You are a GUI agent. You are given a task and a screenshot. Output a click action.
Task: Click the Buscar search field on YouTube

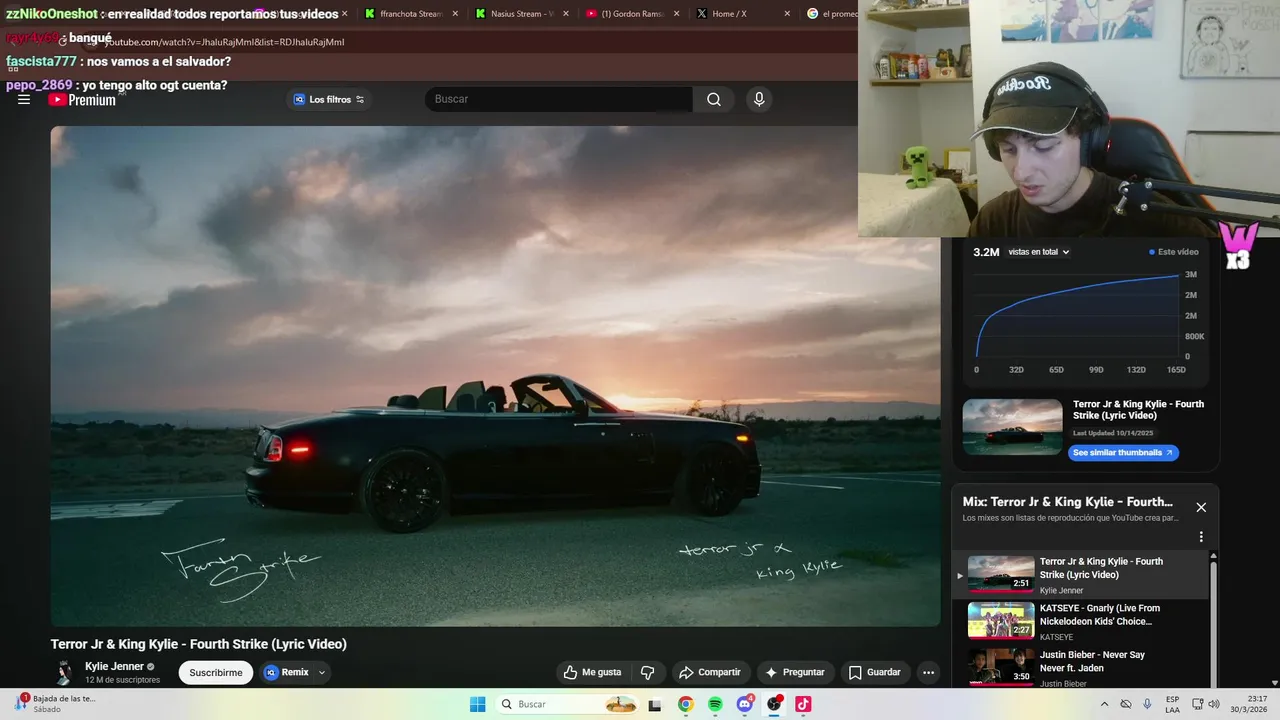point(558,99)
